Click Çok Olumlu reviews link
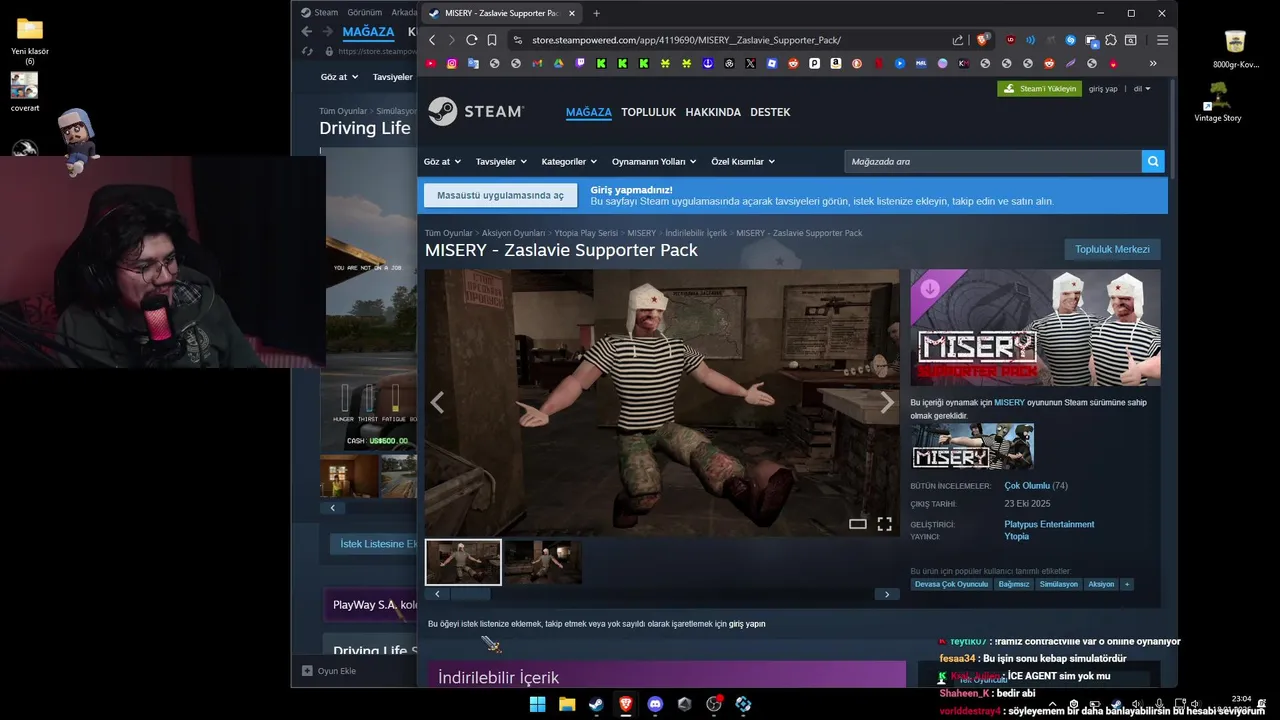The width and height of the screenshot is (1280, 720). 1027,486
